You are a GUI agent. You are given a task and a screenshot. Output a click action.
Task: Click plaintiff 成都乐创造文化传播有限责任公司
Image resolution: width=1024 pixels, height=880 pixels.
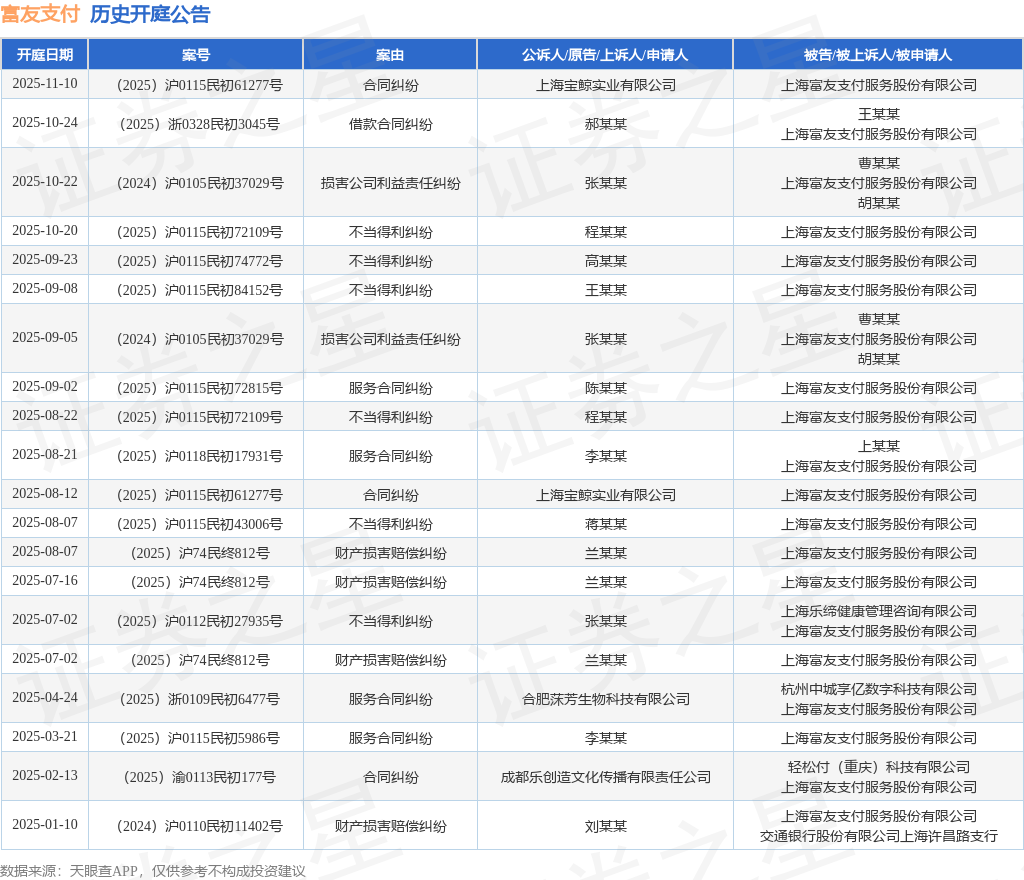tap(606, 777)
